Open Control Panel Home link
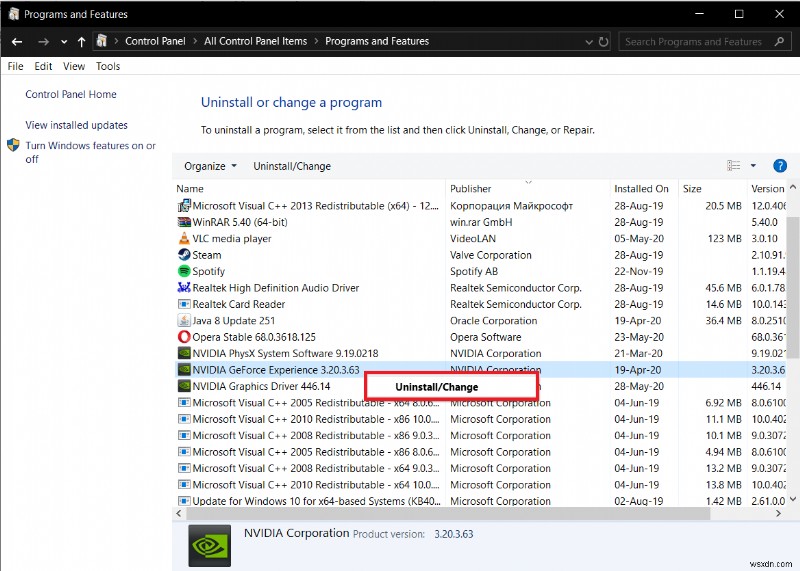This screenshot has width=800, height=571. click(x=71, y=94)
